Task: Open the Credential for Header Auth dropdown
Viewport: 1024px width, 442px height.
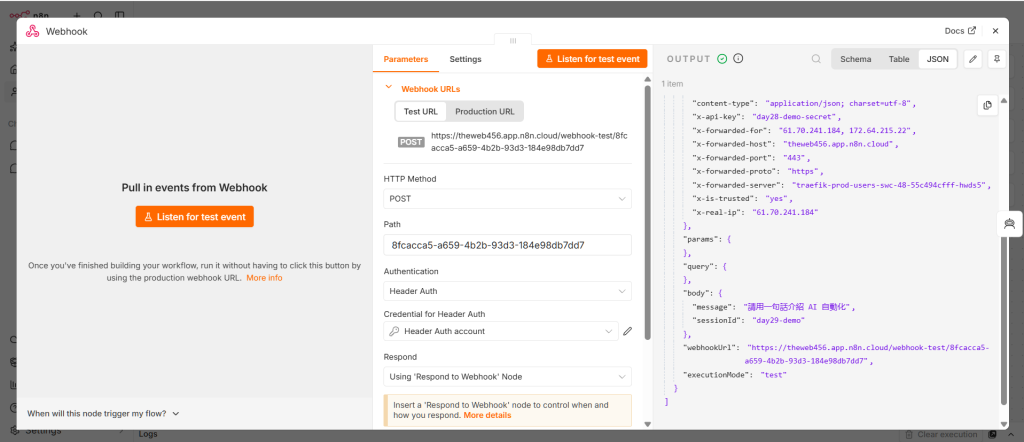Action: pos(501,331)
